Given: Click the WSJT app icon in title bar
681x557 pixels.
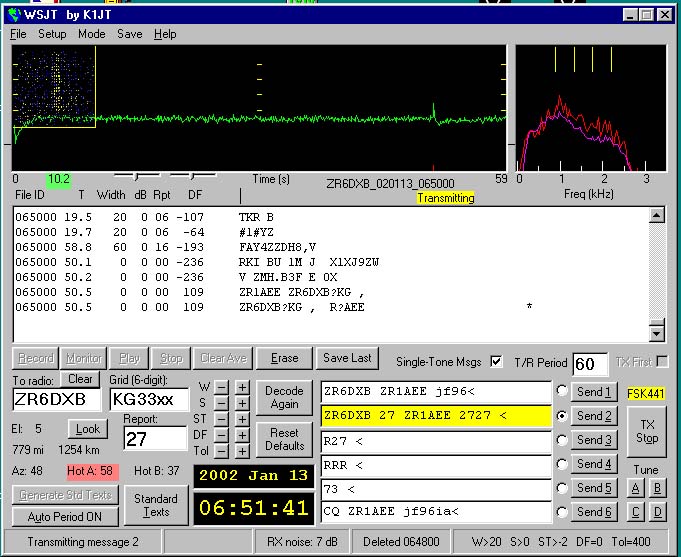Looking at the screenshot, I should click(14, 14).
